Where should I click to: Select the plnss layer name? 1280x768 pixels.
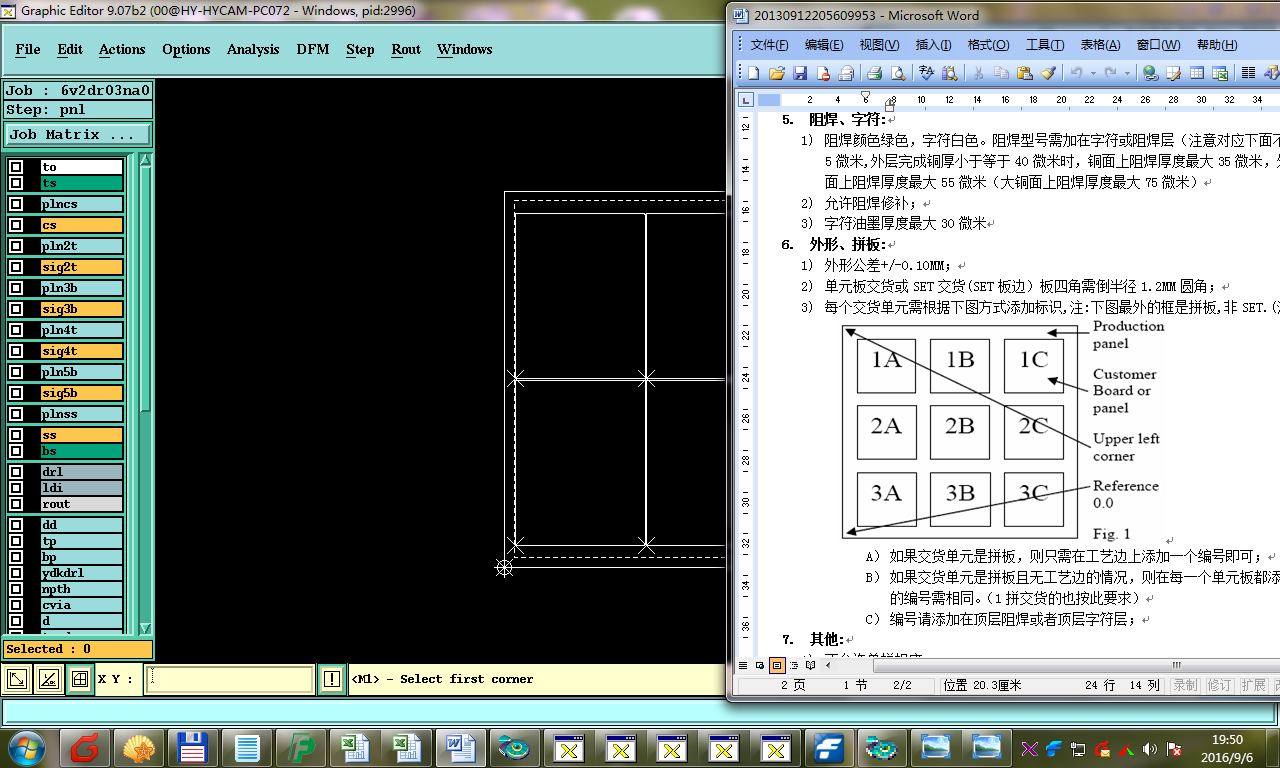tap(81, 414)
